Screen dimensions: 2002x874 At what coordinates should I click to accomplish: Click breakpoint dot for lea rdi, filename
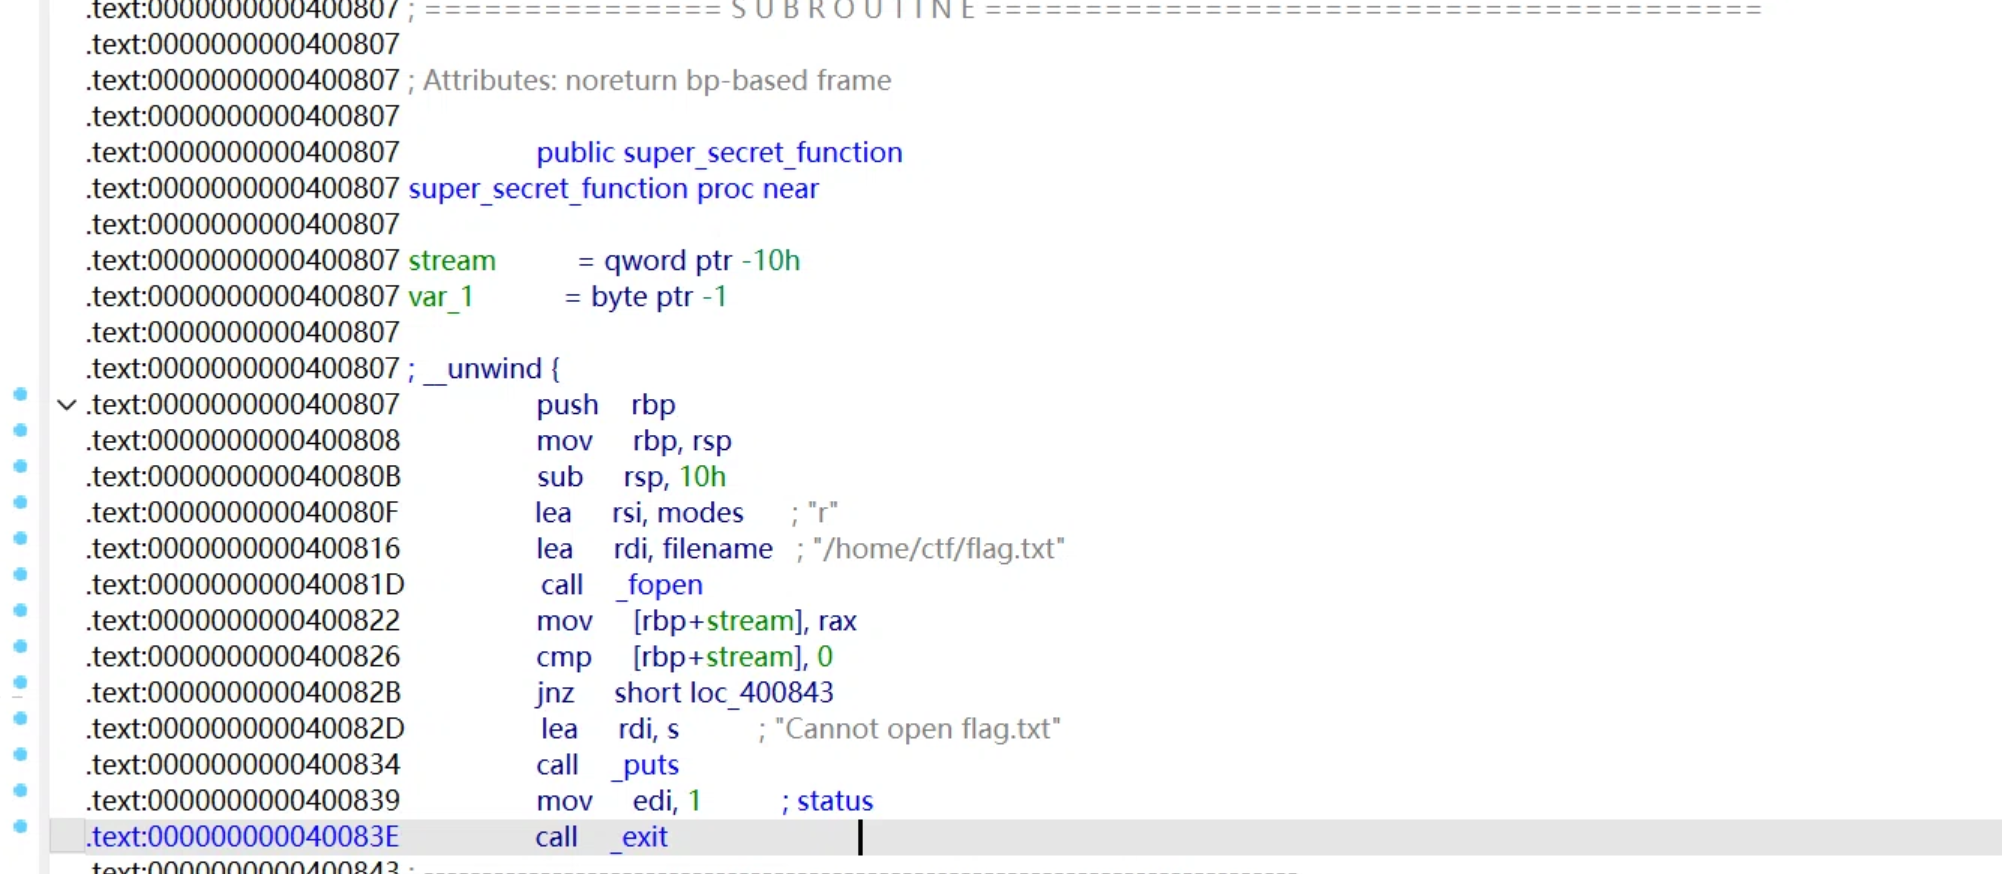(20, 538)
